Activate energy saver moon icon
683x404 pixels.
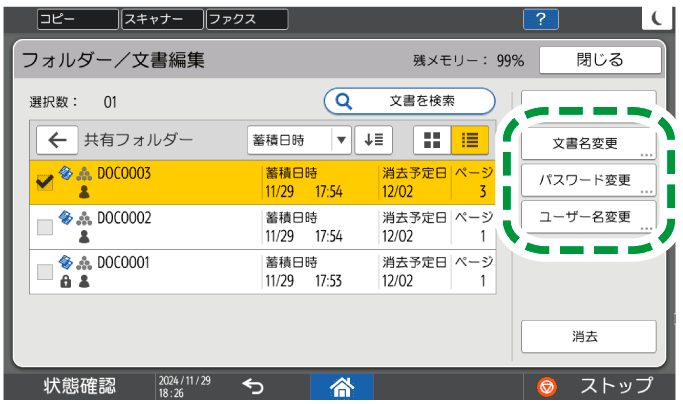[x=656, y=18]
